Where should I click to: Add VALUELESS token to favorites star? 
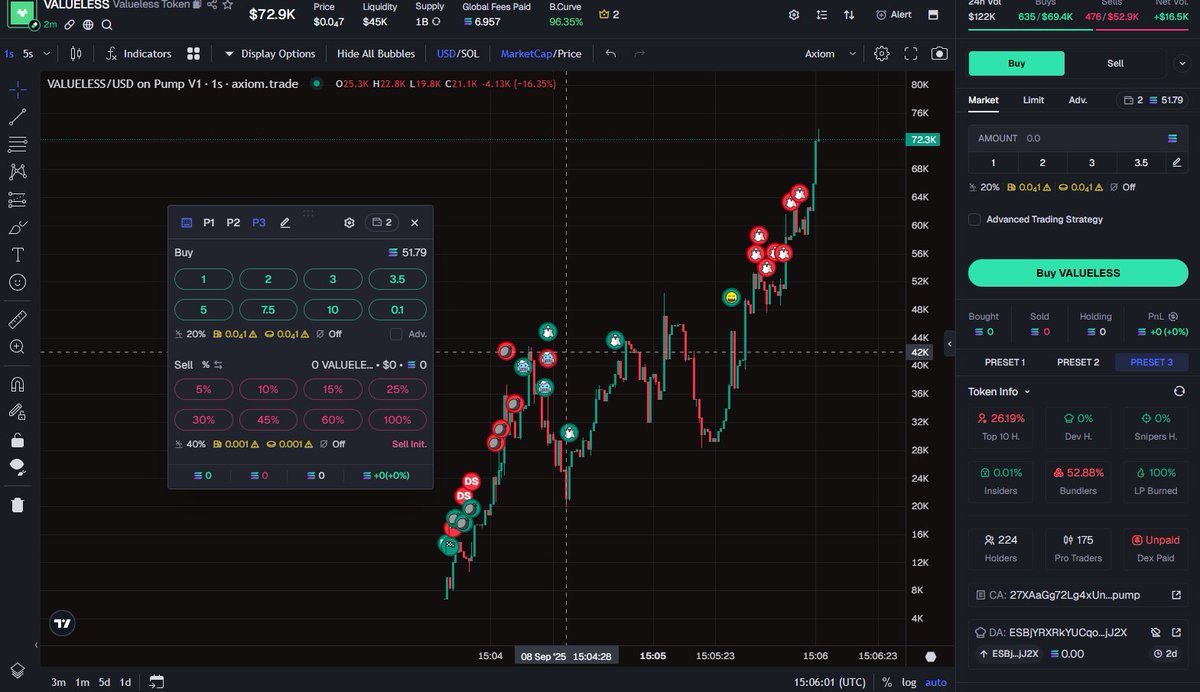point(229,5)
